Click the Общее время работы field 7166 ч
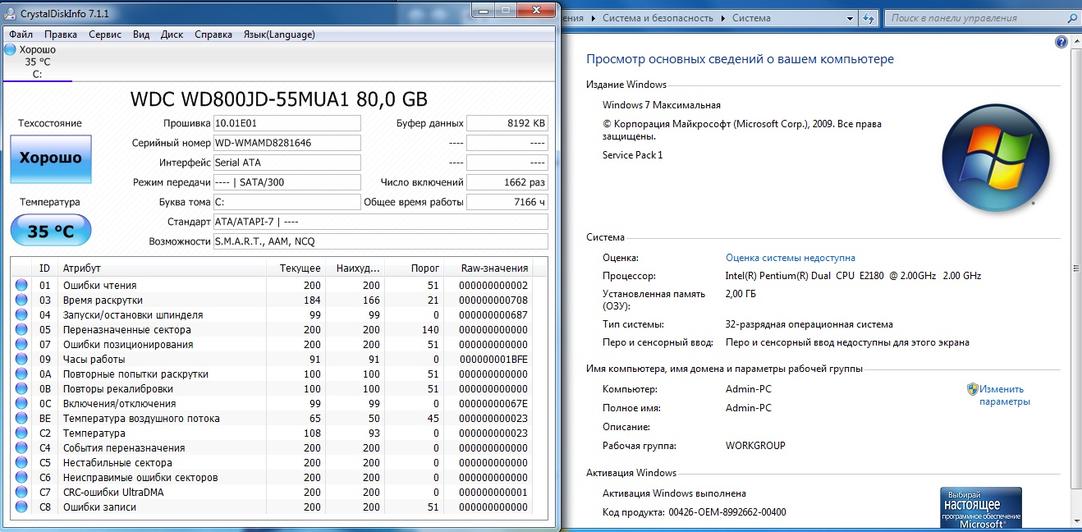Viewport: 1082px width, 532px height. [507, 202]
